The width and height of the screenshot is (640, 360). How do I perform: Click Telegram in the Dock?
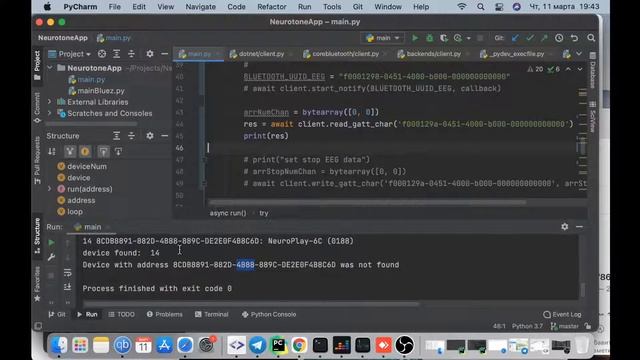257,345
